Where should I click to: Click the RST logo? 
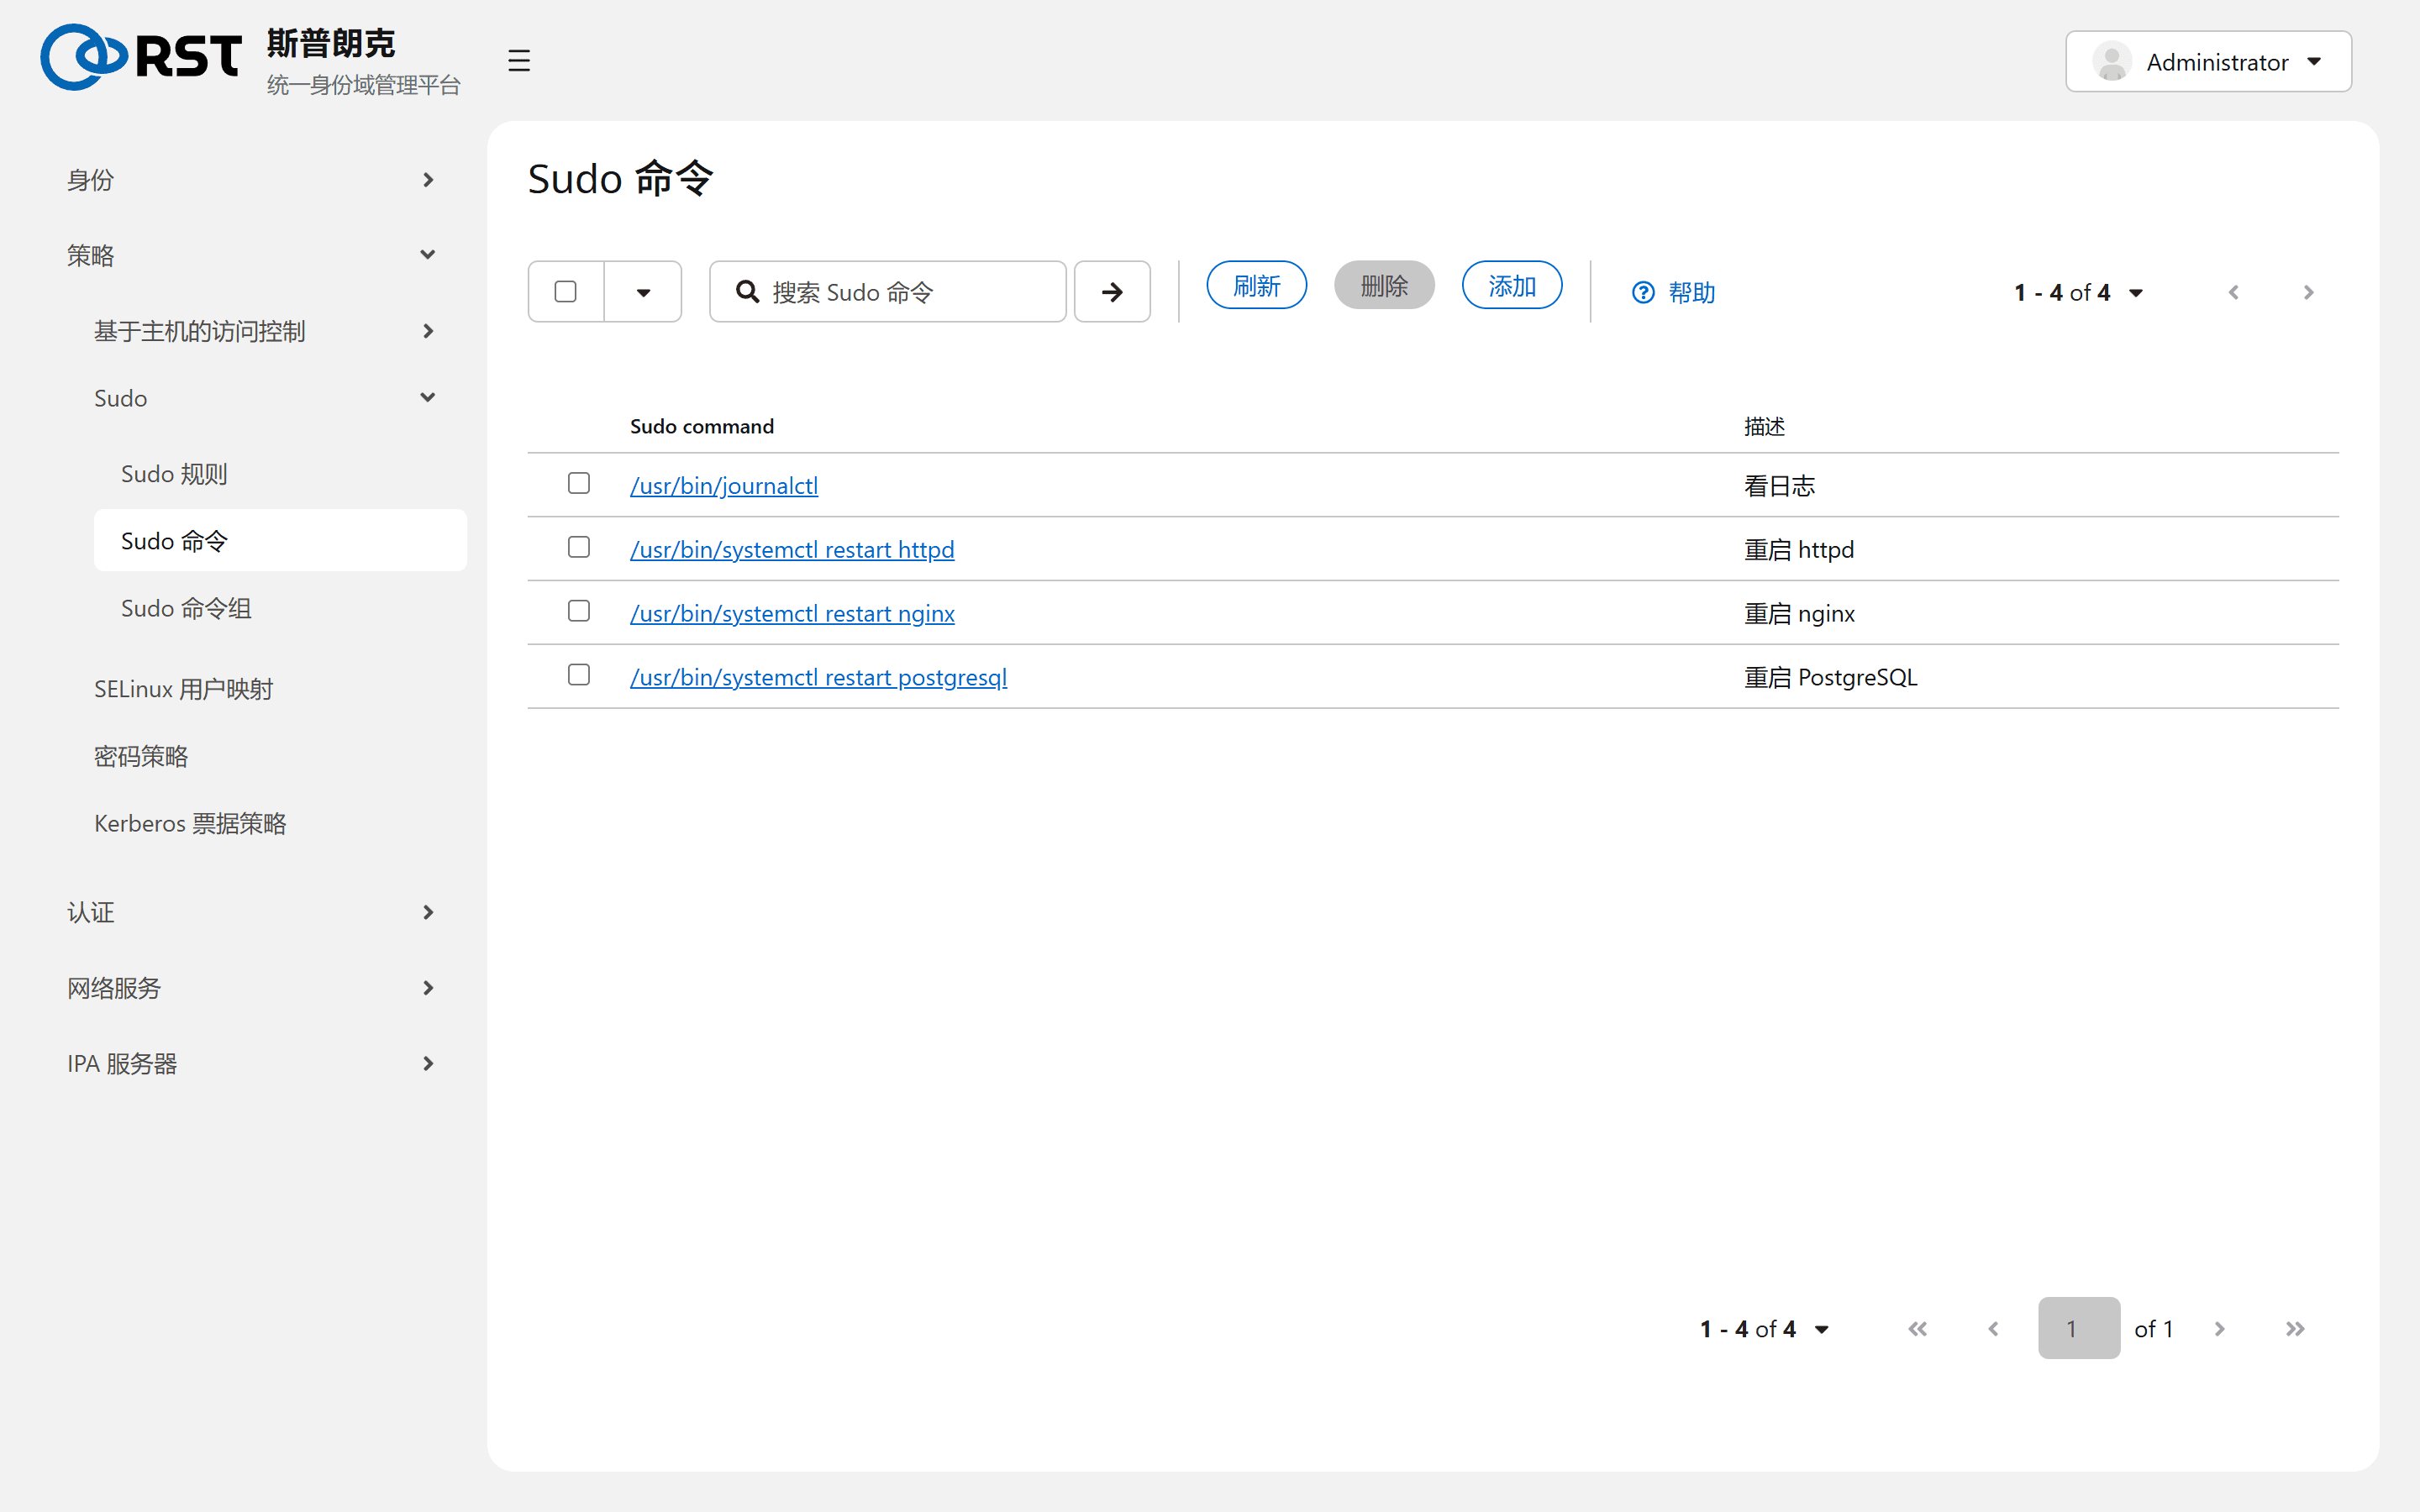point(141,57)
